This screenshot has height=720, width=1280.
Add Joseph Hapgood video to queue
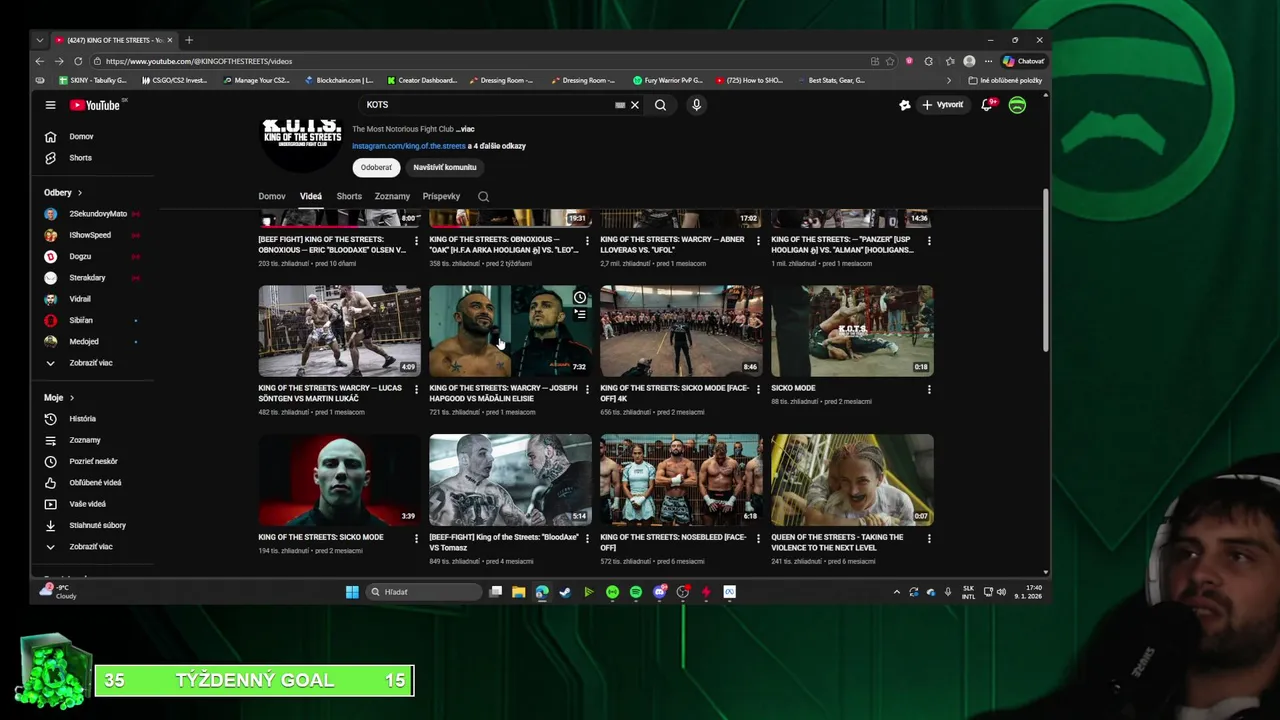click(x=580, y=314)
